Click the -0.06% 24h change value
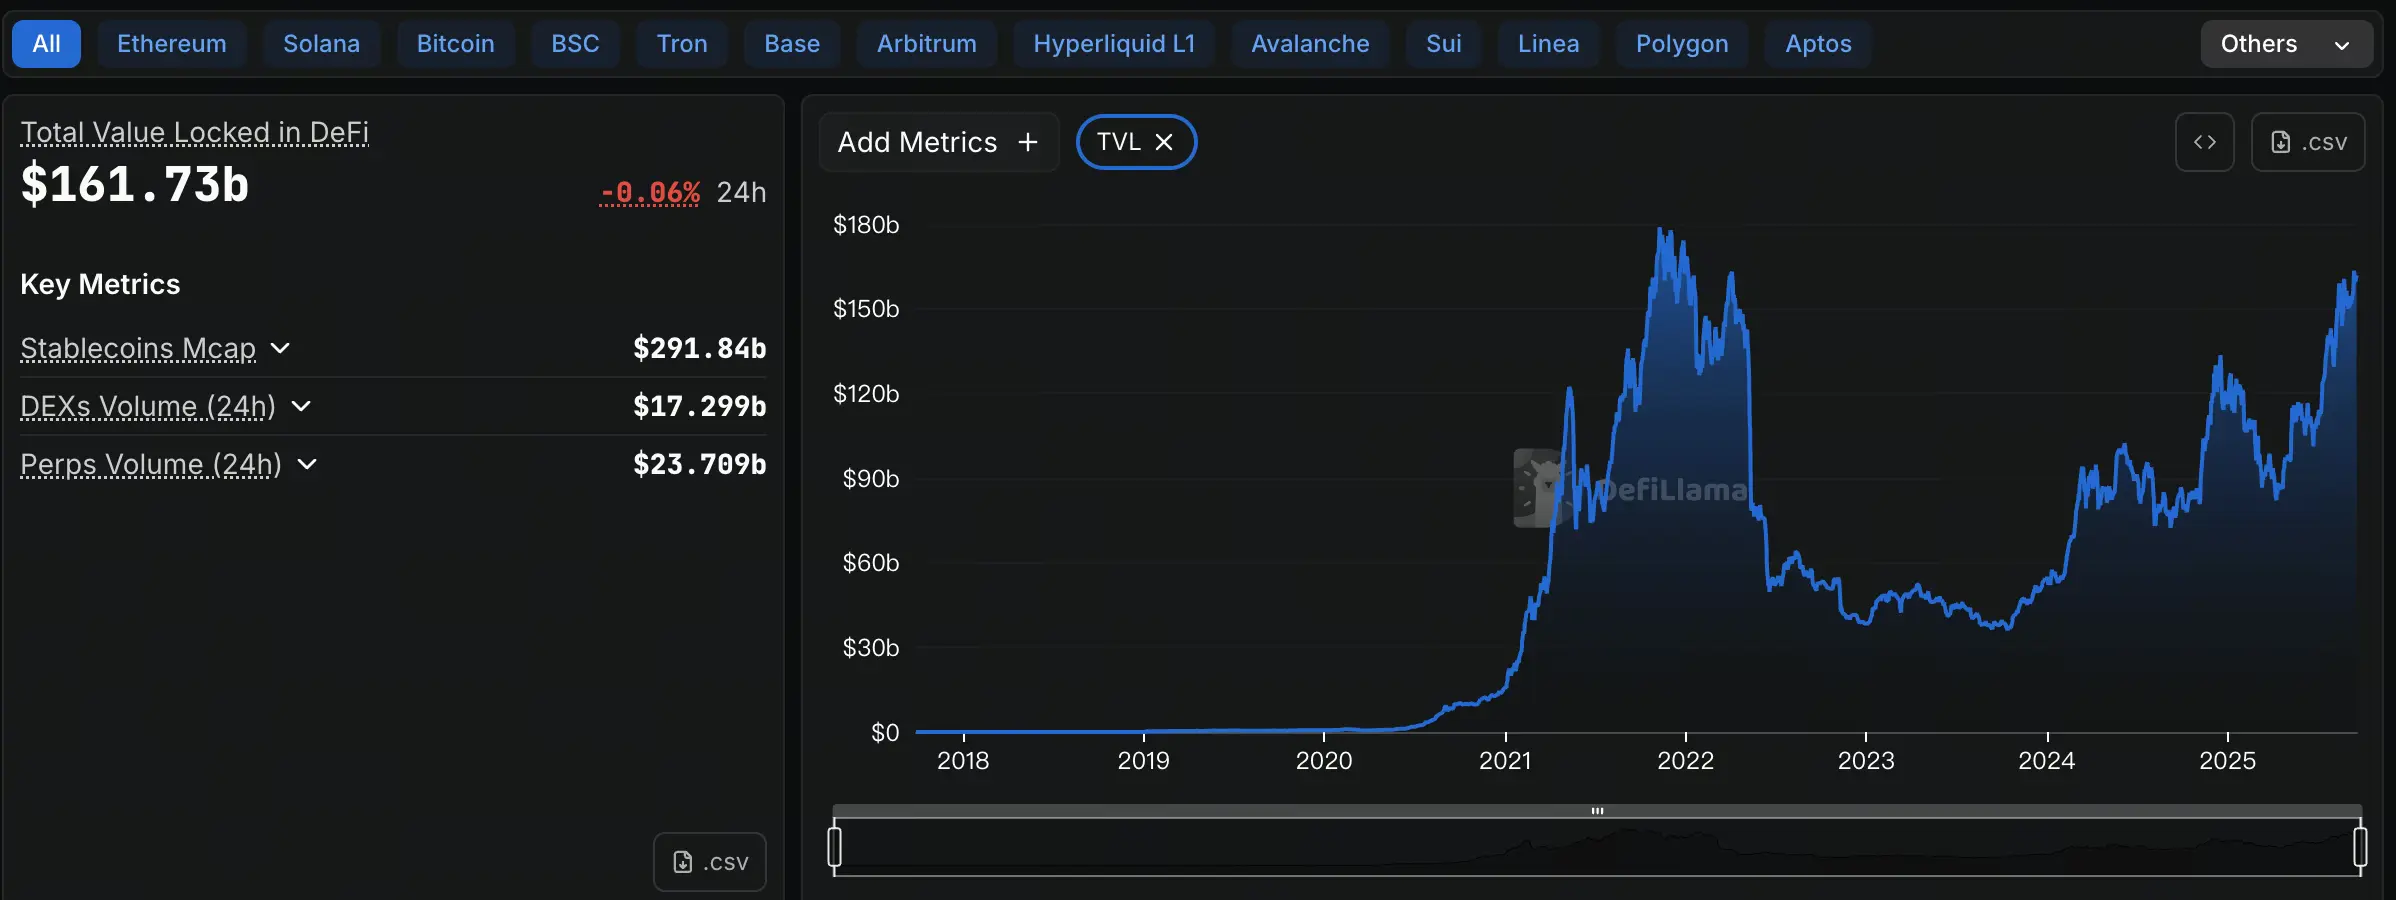The height and width of the screenshot is (900, 2396). [650, 192]
